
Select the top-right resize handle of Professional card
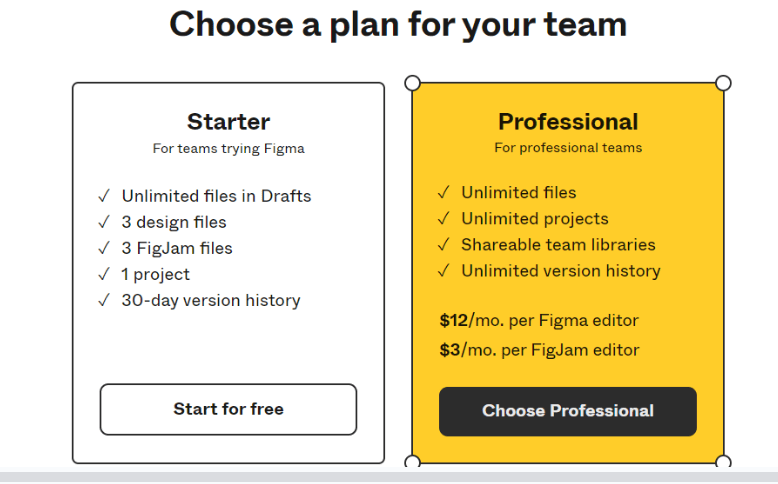[723, 83]
